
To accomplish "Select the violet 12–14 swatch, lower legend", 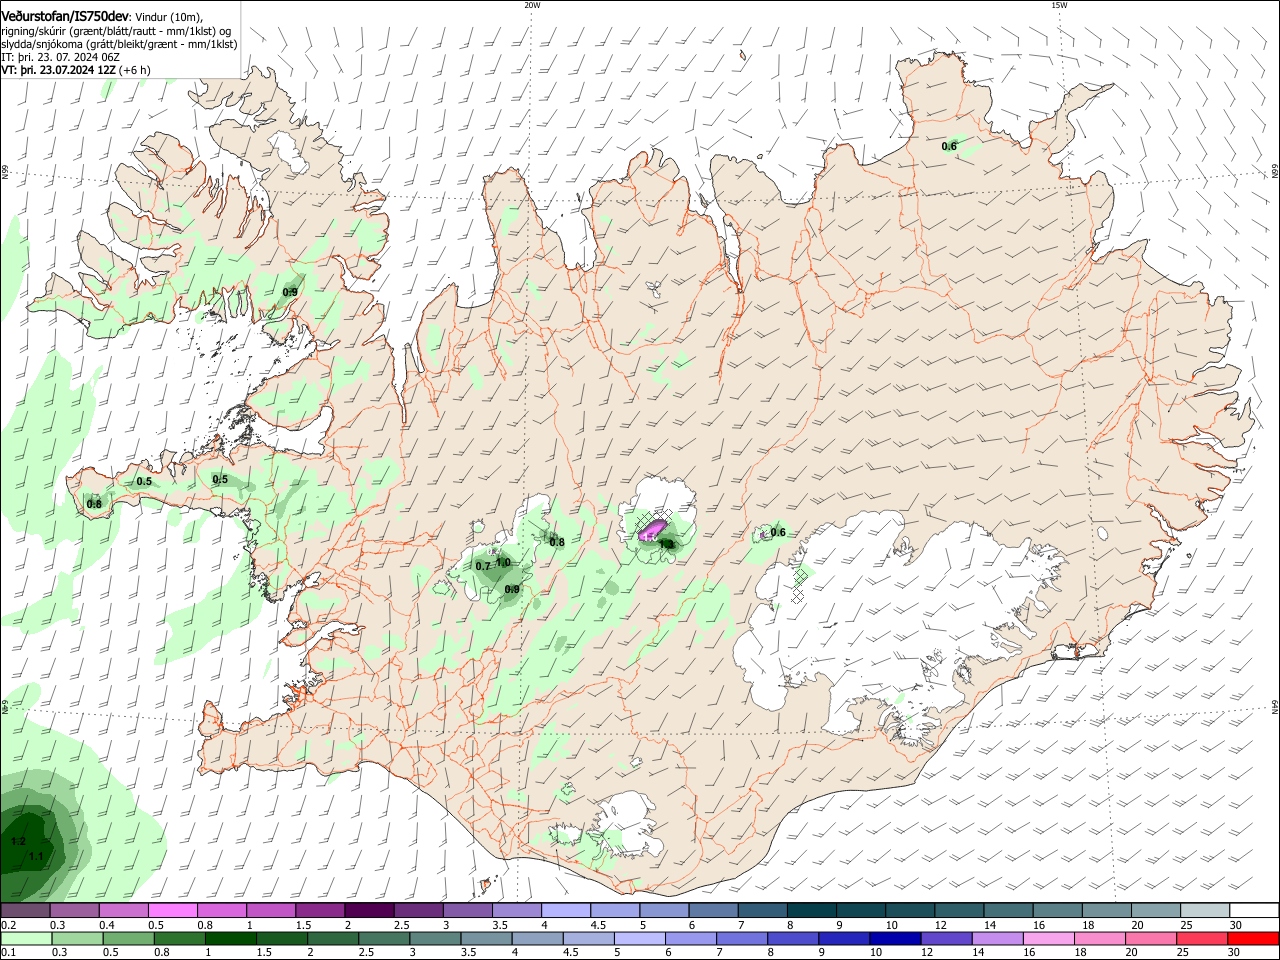I will coord(947,938).
